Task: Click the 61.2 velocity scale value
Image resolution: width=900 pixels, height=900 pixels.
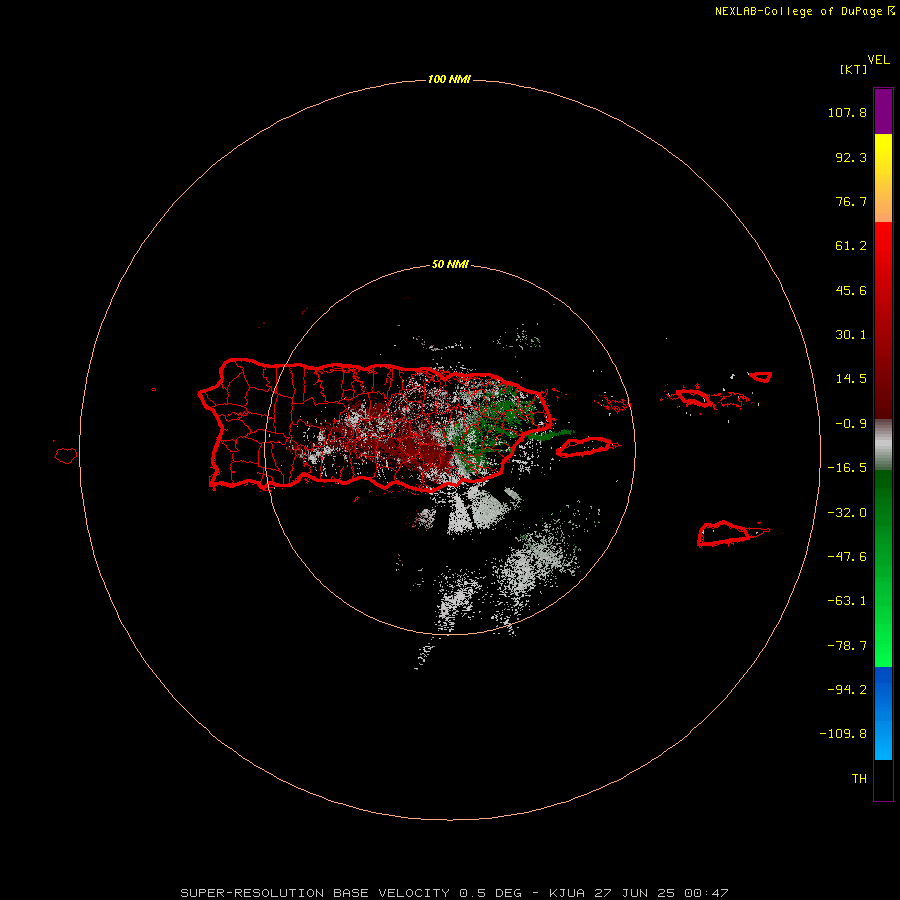Action: click(851, 246)
